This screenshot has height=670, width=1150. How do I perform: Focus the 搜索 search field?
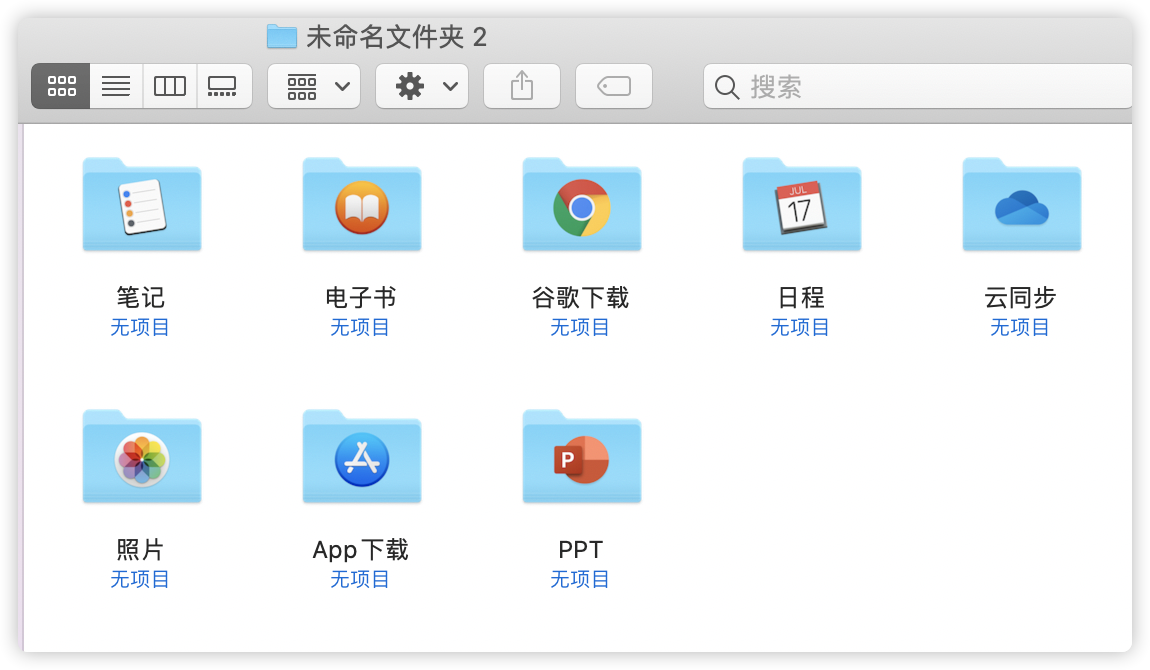(918, 86)
